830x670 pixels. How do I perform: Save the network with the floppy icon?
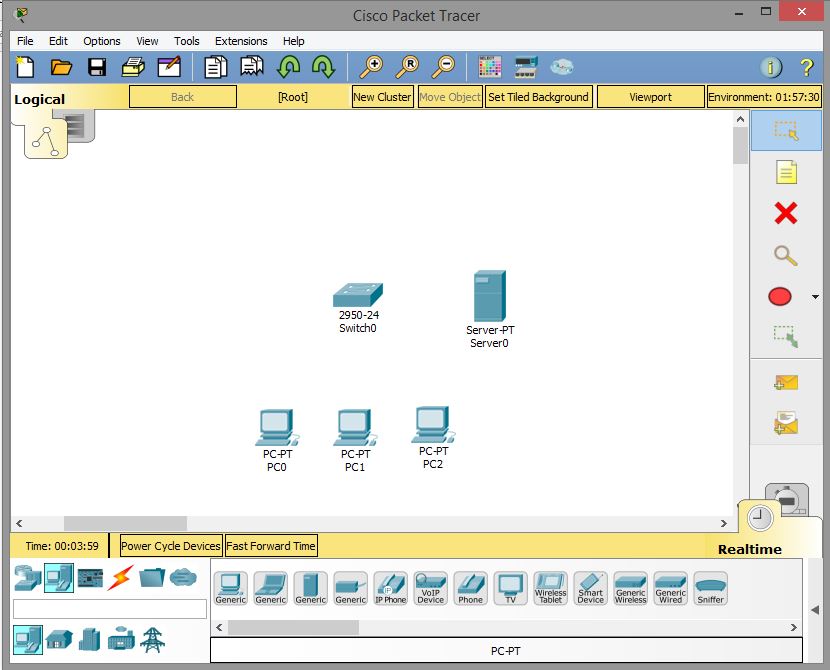[97, 67]
